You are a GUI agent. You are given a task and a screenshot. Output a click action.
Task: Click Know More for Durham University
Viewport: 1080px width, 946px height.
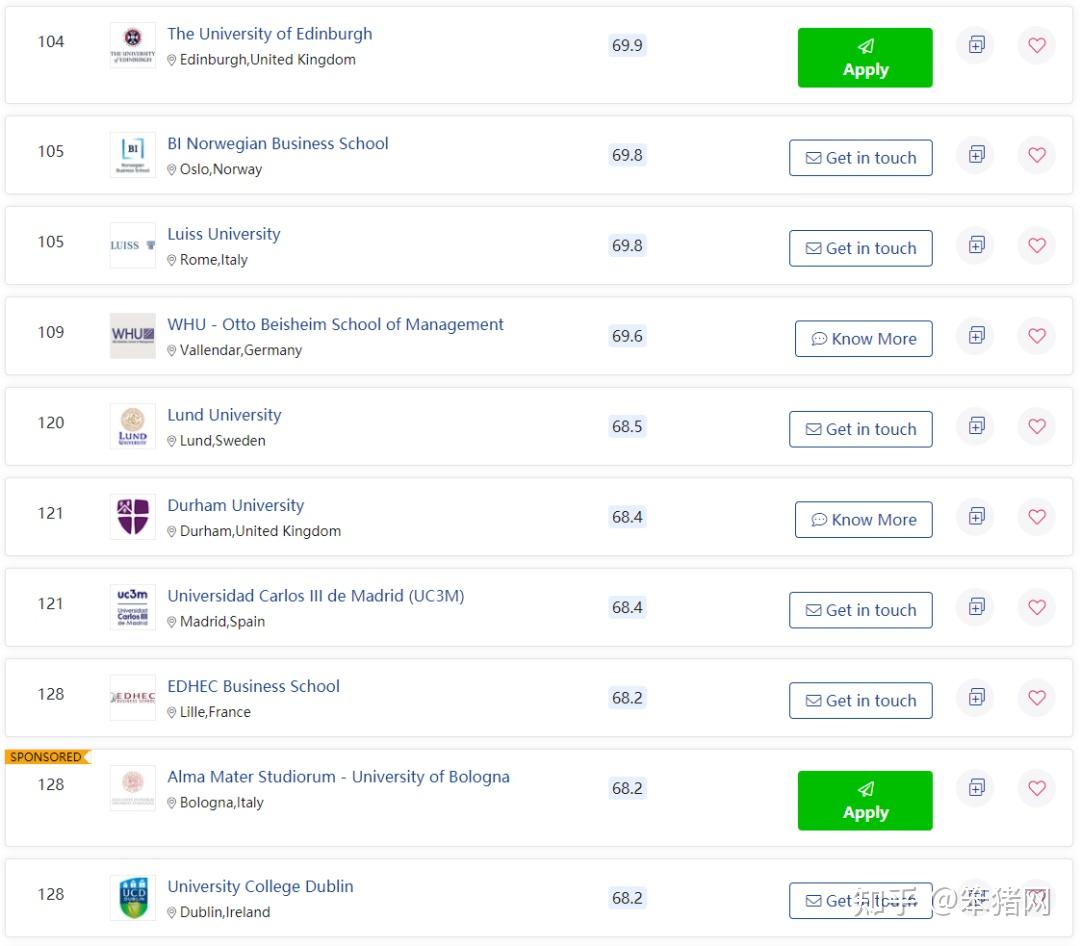pos(863,519)
